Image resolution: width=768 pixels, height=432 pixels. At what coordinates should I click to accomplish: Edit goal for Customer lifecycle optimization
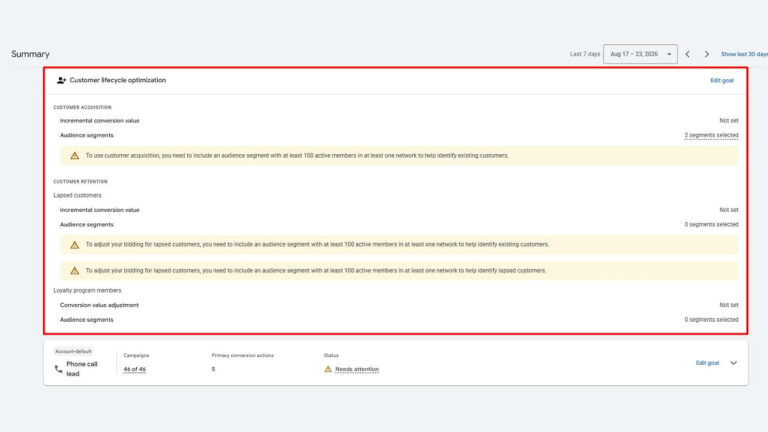click(721, 80)
